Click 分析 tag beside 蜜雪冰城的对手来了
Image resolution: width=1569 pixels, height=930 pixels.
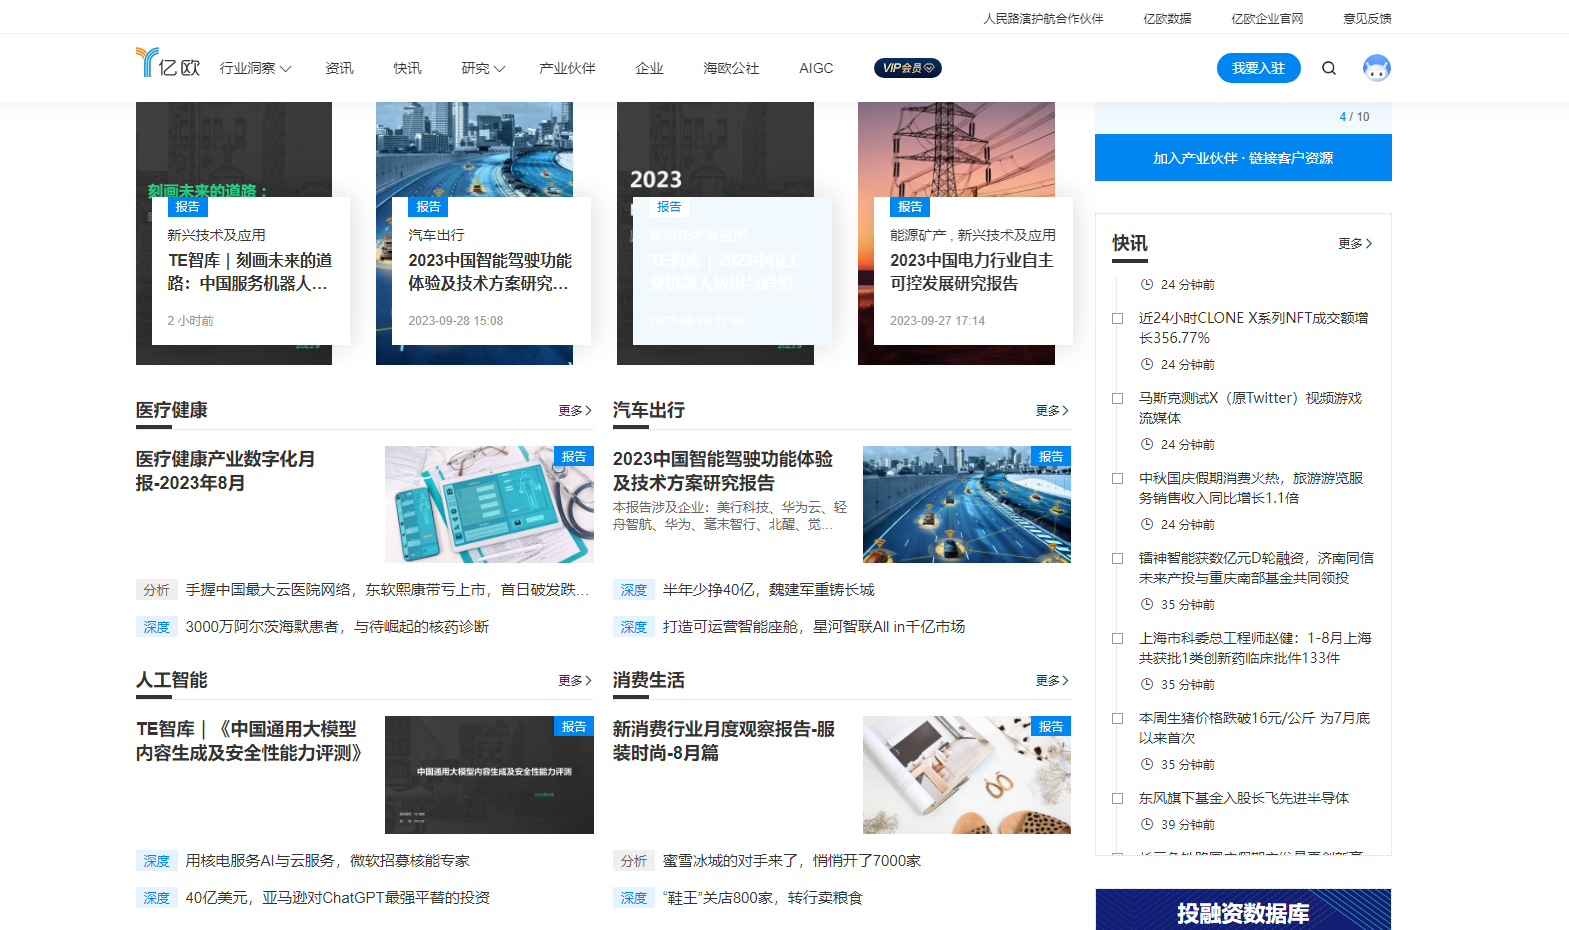point(634,861)
